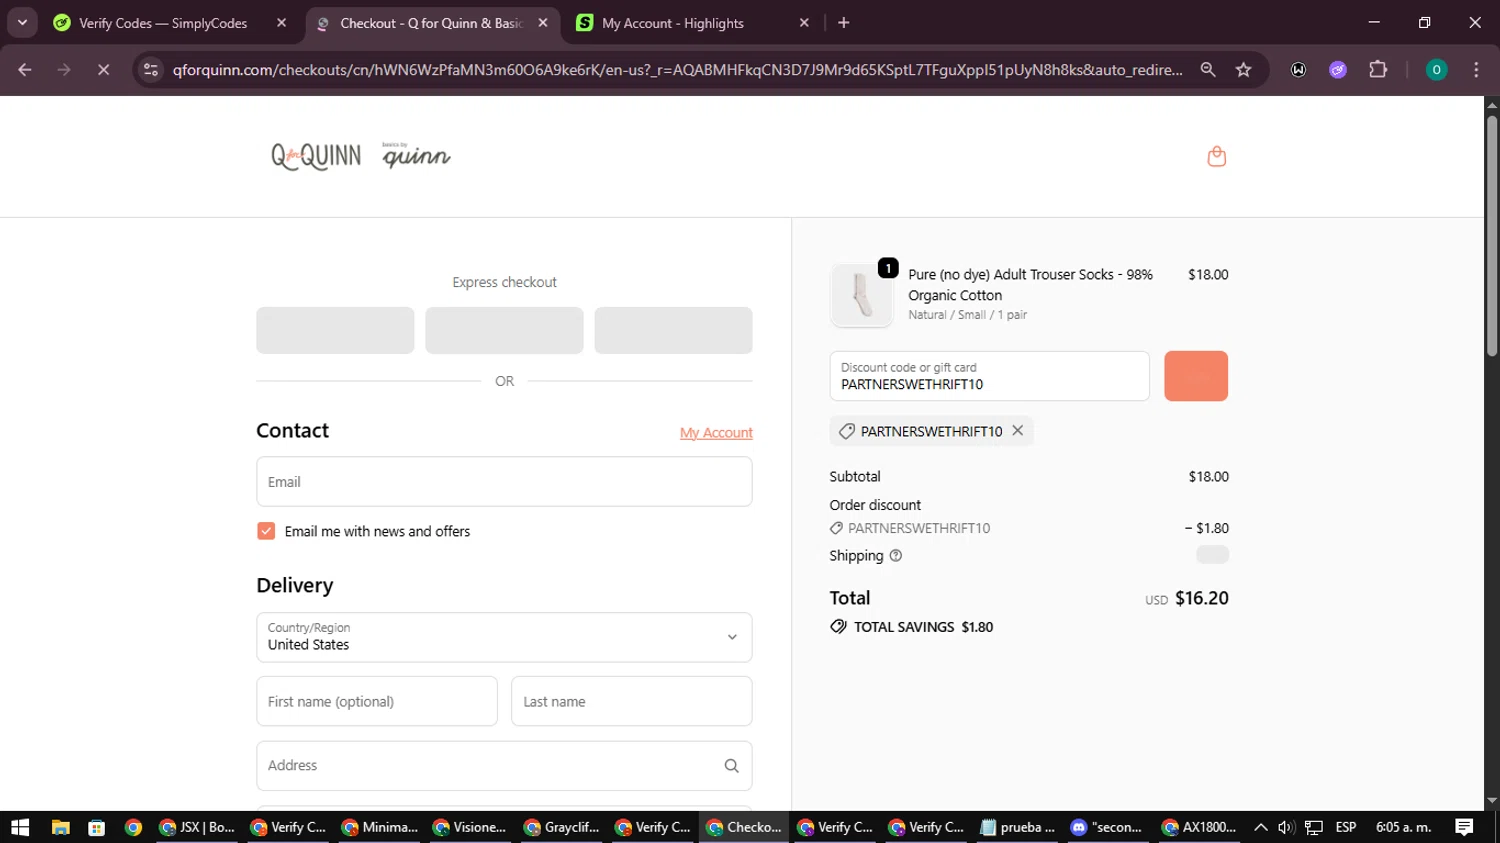
Task: Stop page loading with the X button
Action: click(103, 69)
